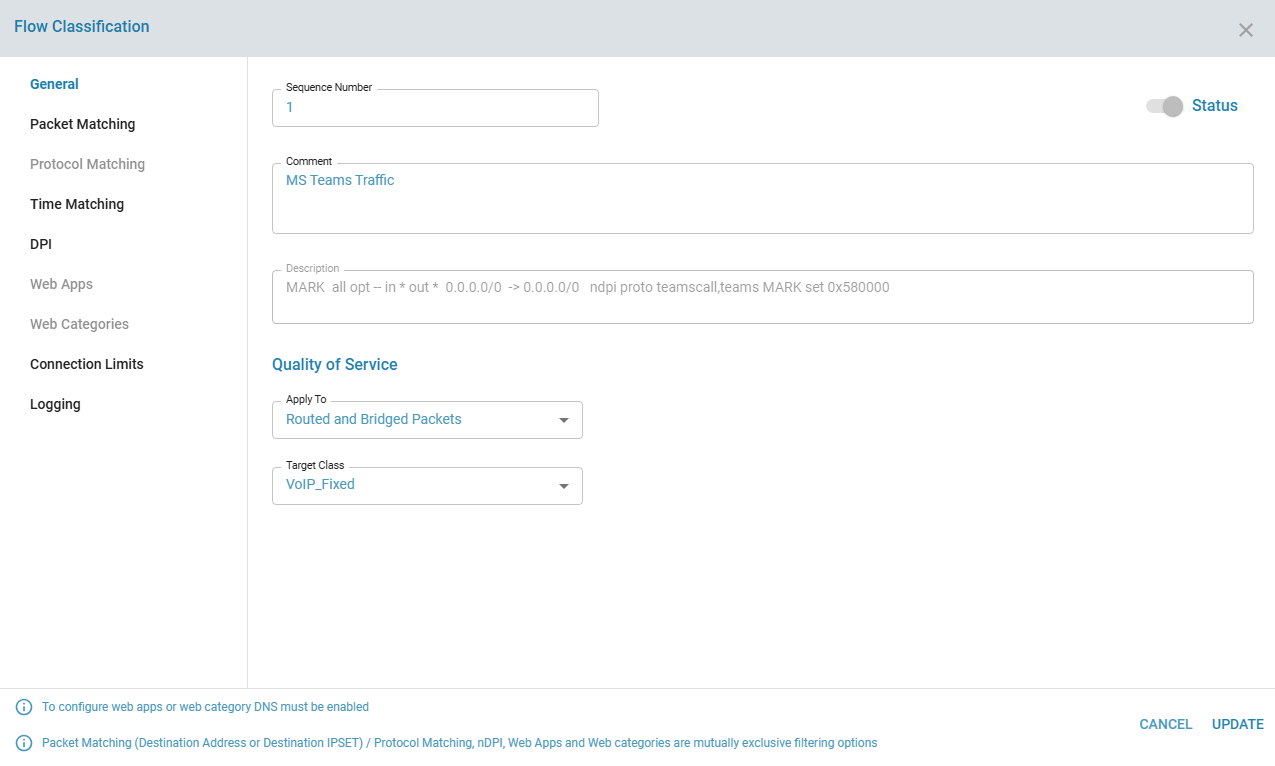The height and width of the screenshot is (766, 1275).
Task: Select the DPI section
Action: 40,243
